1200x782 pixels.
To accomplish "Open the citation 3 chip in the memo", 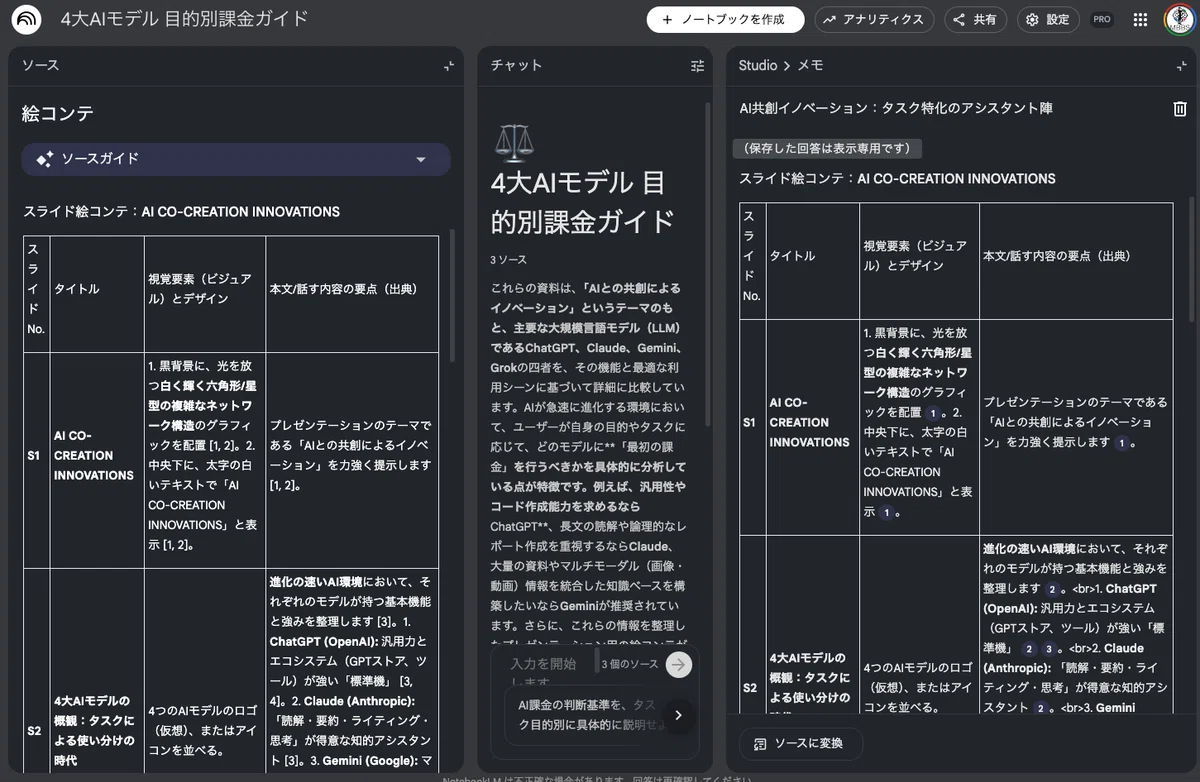I will tap(1047, 649).
